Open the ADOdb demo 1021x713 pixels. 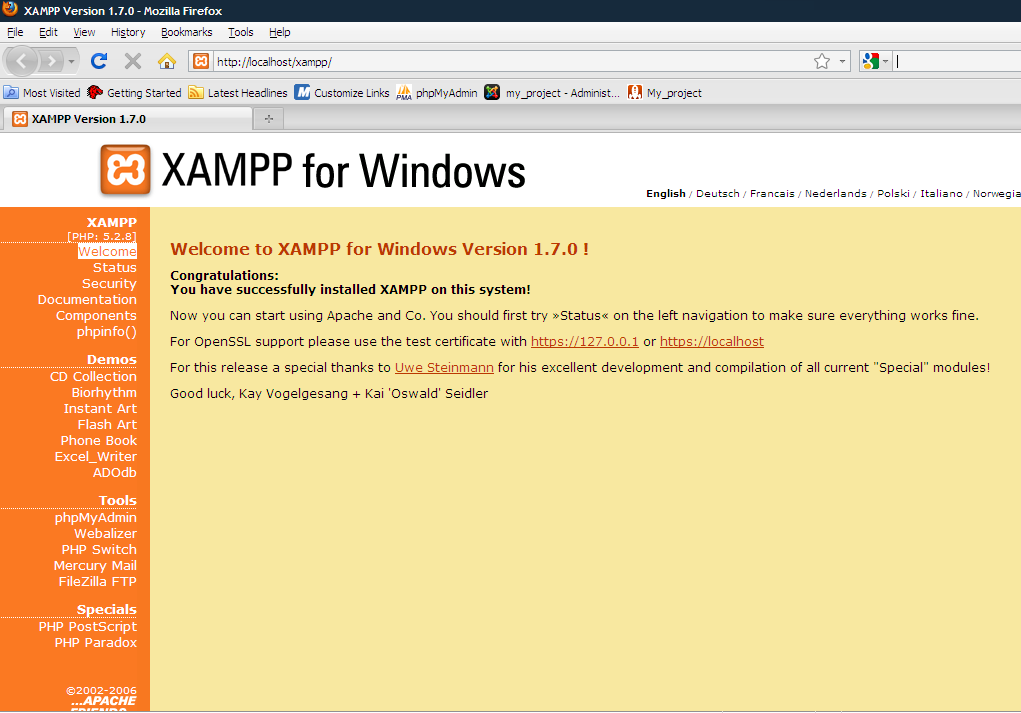pyautogui.click(x=115, y=473)
